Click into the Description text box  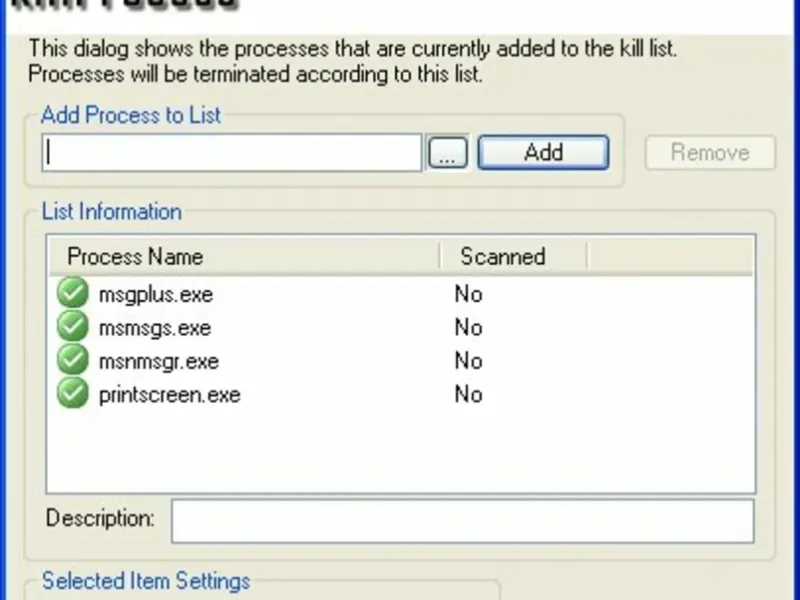click(463, 521)
